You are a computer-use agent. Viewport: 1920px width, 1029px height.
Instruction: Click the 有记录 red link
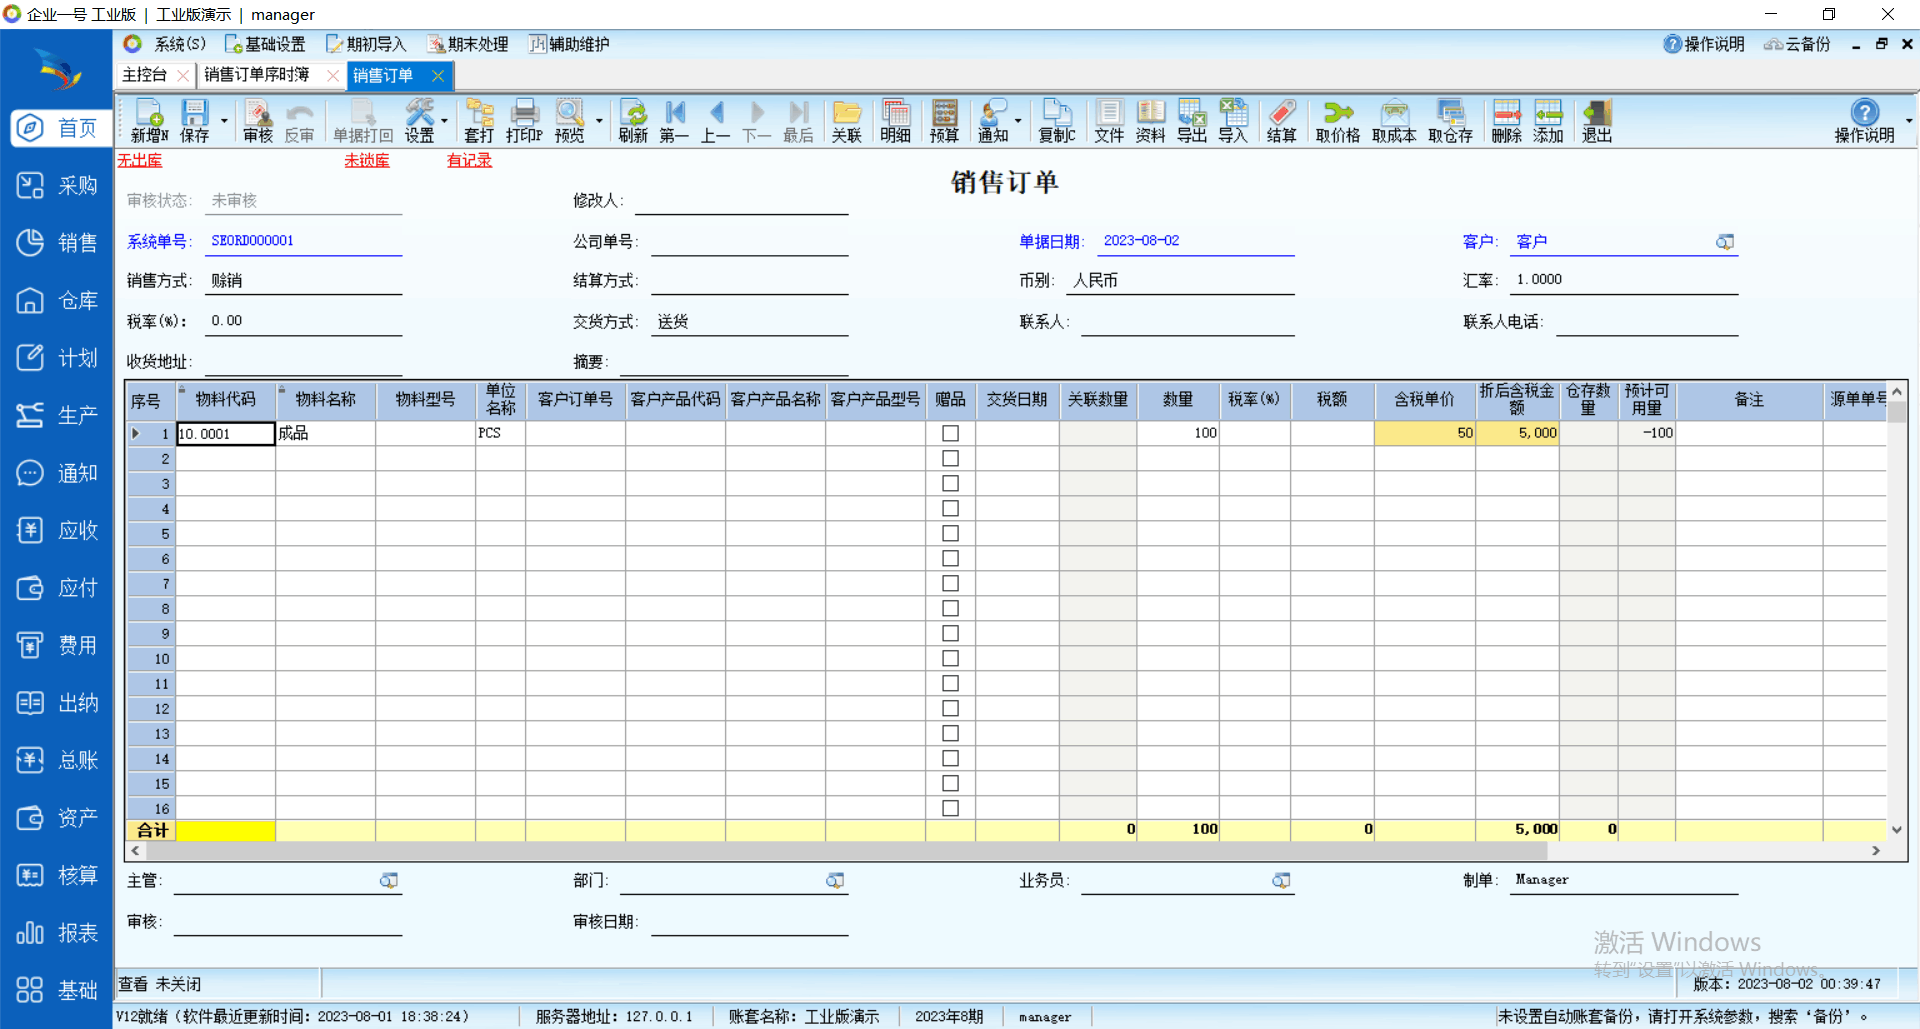point(469,161)
